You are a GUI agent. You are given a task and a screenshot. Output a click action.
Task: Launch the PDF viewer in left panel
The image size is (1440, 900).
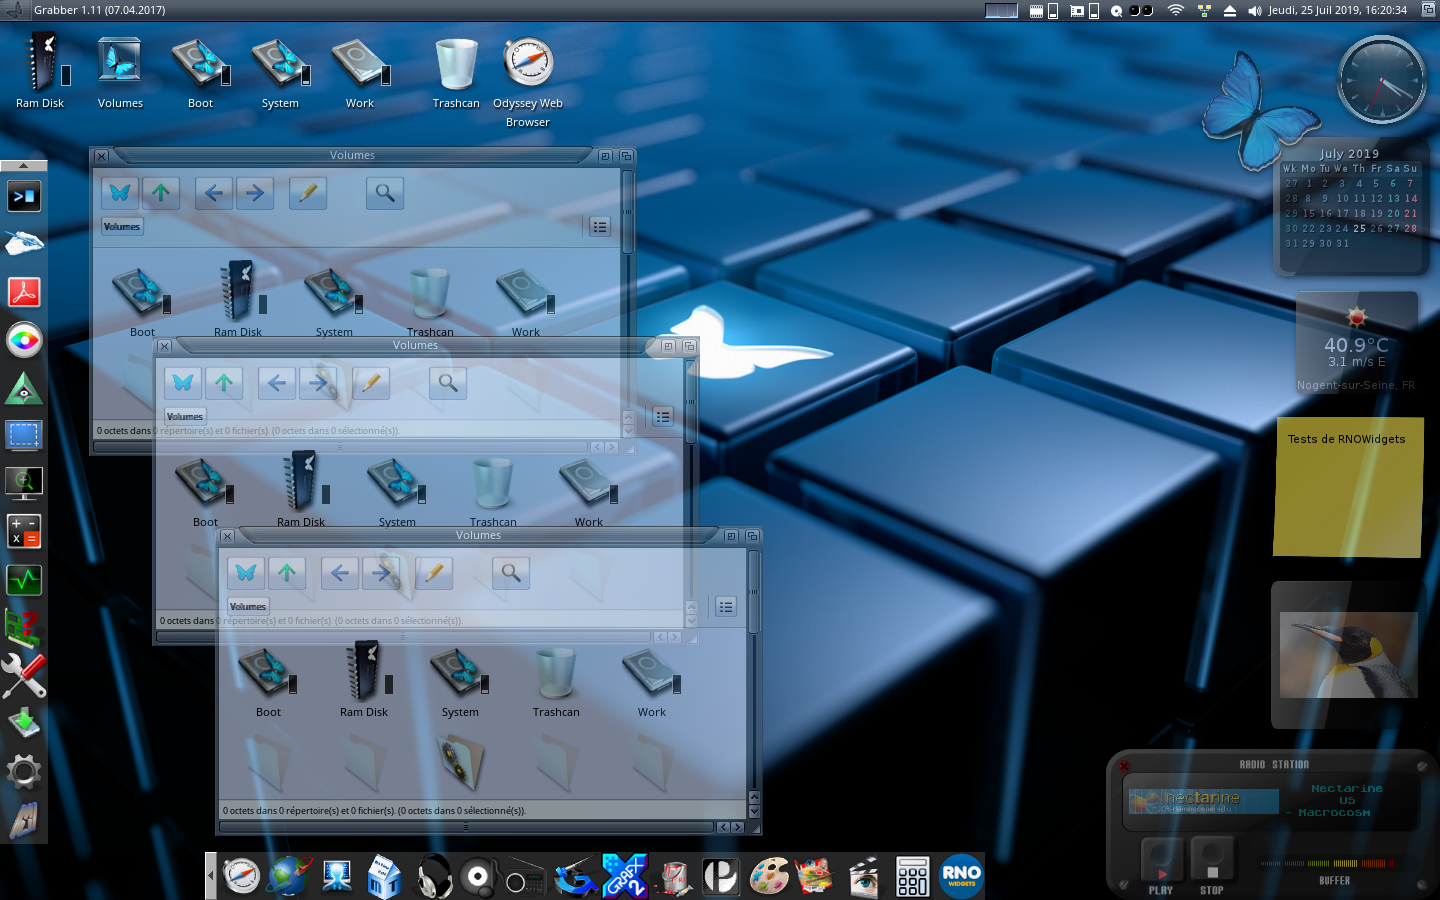coord(24,292)
